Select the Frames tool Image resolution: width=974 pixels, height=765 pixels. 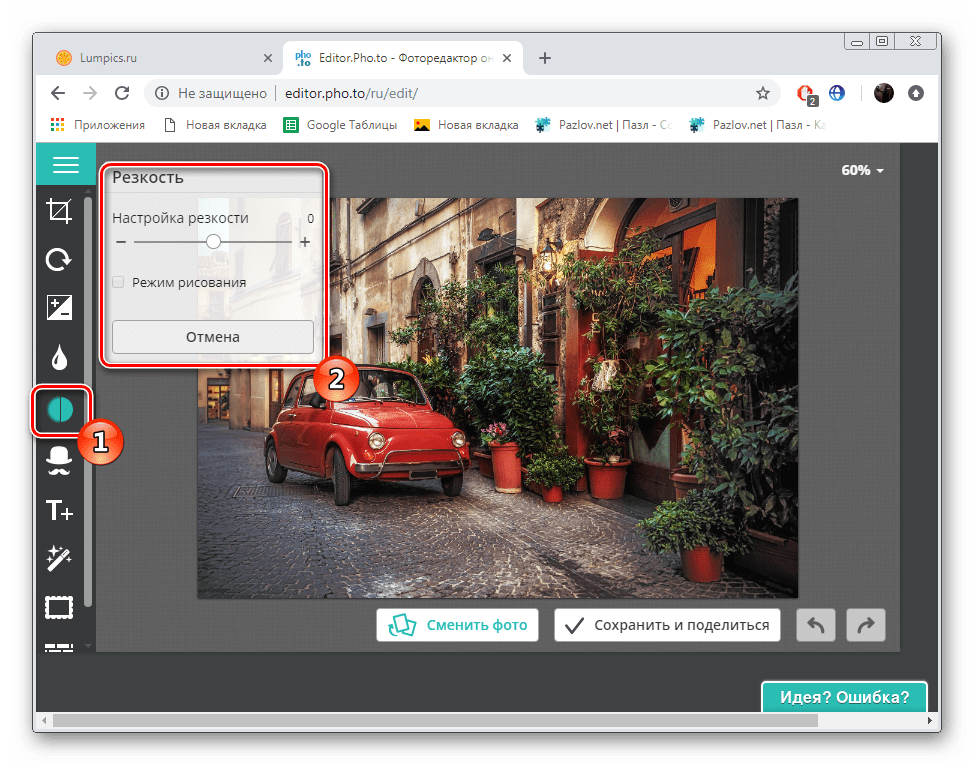click(x=59, y=607)
